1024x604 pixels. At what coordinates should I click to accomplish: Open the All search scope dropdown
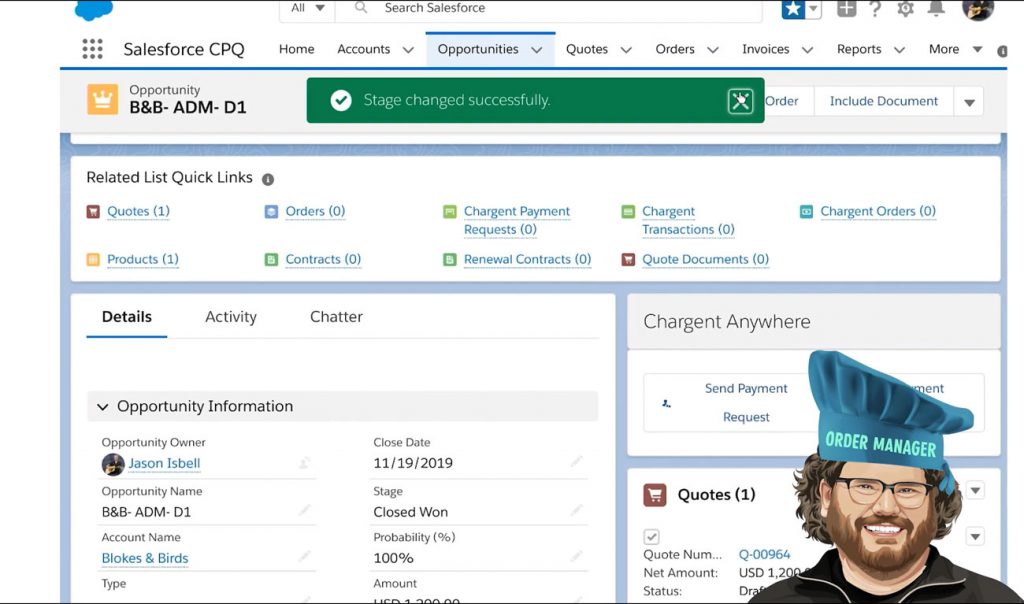[307, 8]
